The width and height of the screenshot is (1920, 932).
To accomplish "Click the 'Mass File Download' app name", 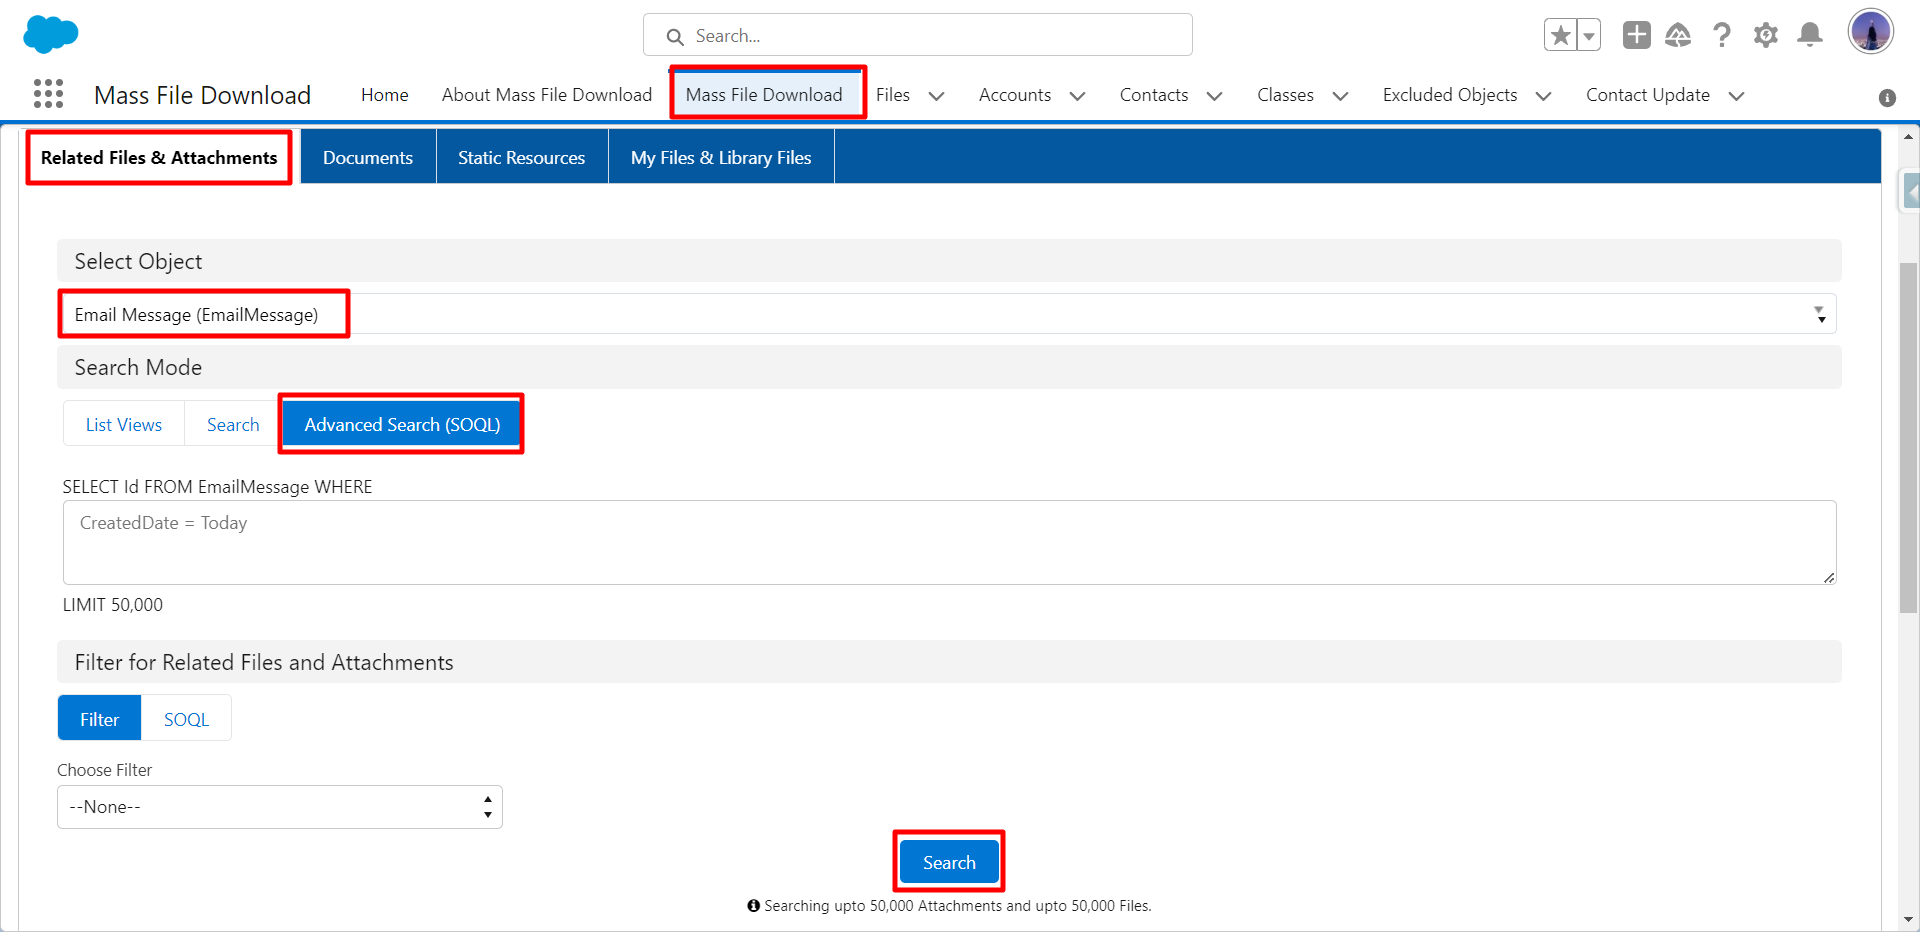I will click(202, 95).
